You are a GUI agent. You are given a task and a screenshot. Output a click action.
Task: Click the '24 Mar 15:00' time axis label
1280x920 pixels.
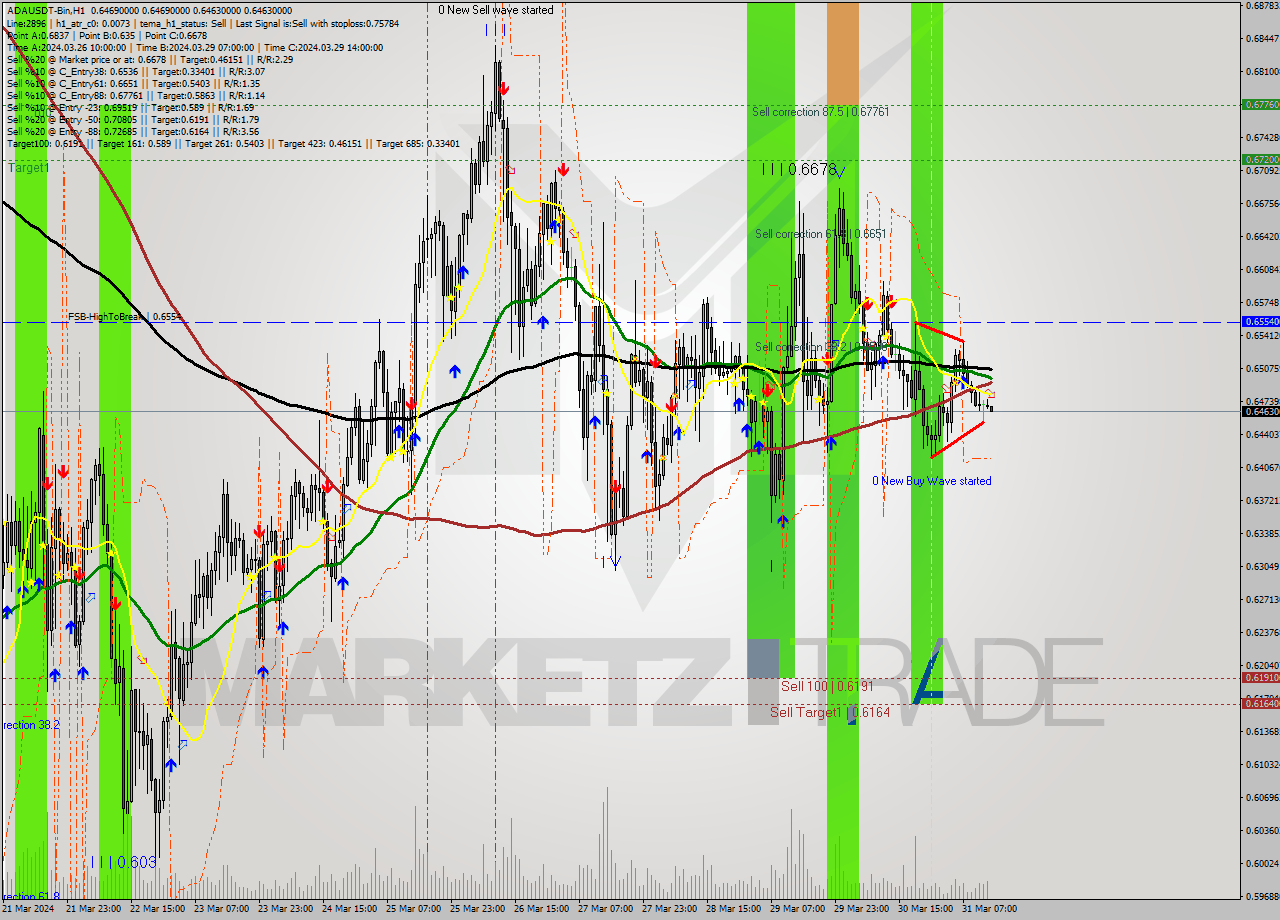[349, 909]
